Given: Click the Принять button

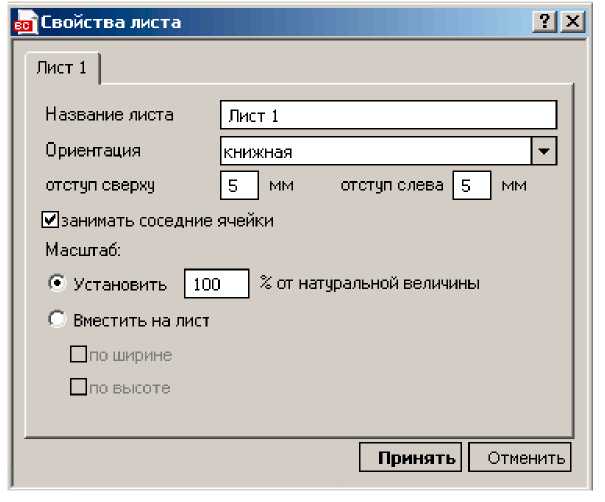Looking at the screenshot, I should pos(410,457).
